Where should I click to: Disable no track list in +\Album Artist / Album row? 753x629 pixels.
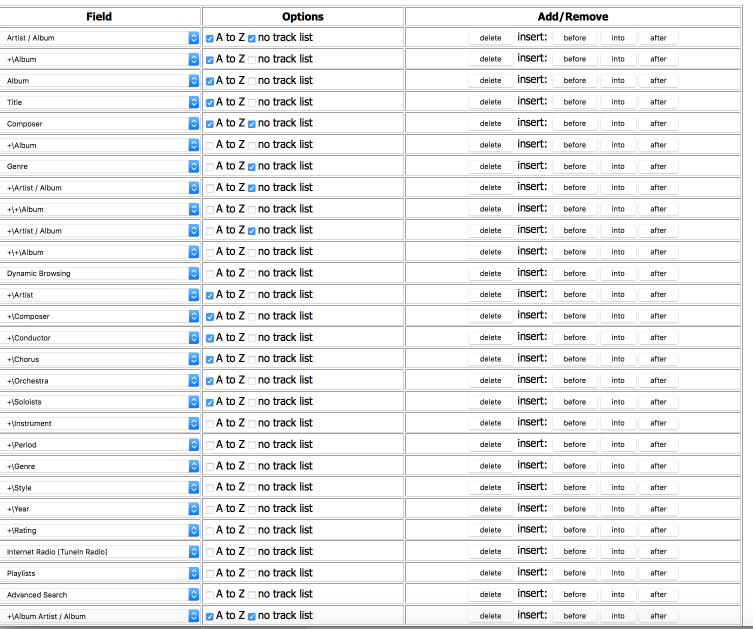[252, 616]
